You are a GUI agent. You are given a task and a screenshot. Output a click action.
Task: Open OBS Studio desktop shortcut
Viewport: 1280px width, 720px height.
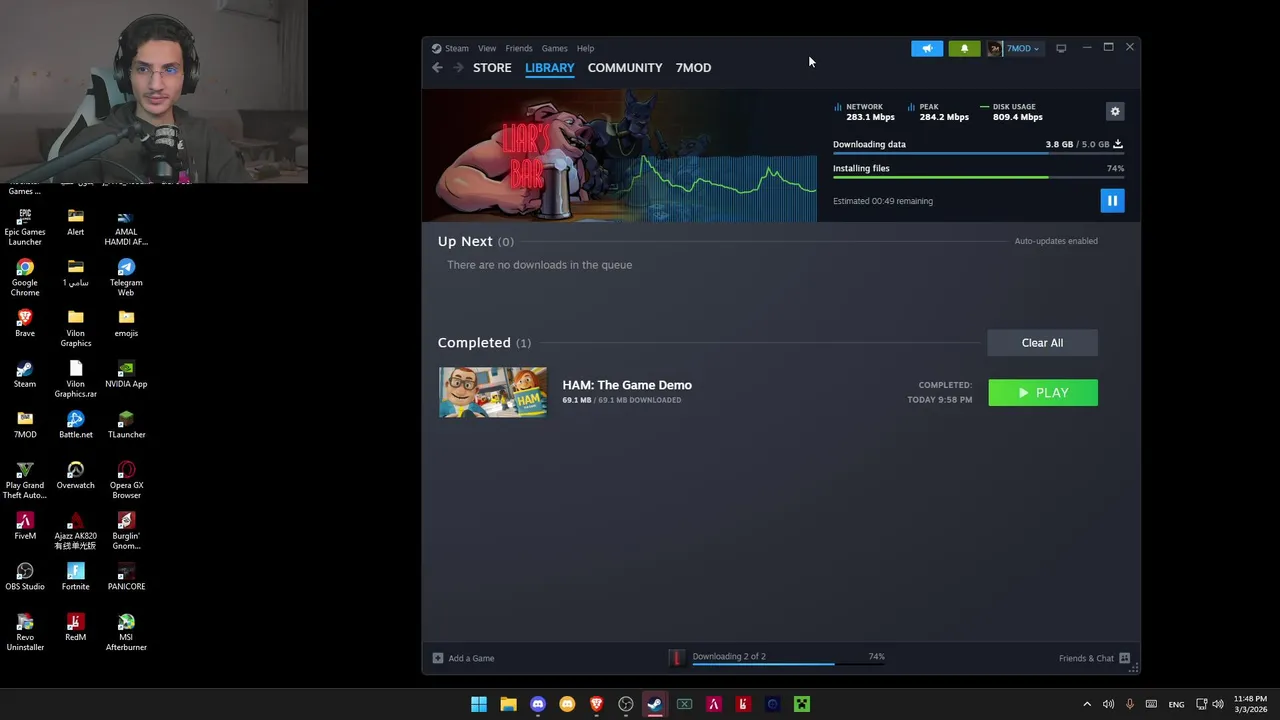pyautogui.click(x=25, y=577)
